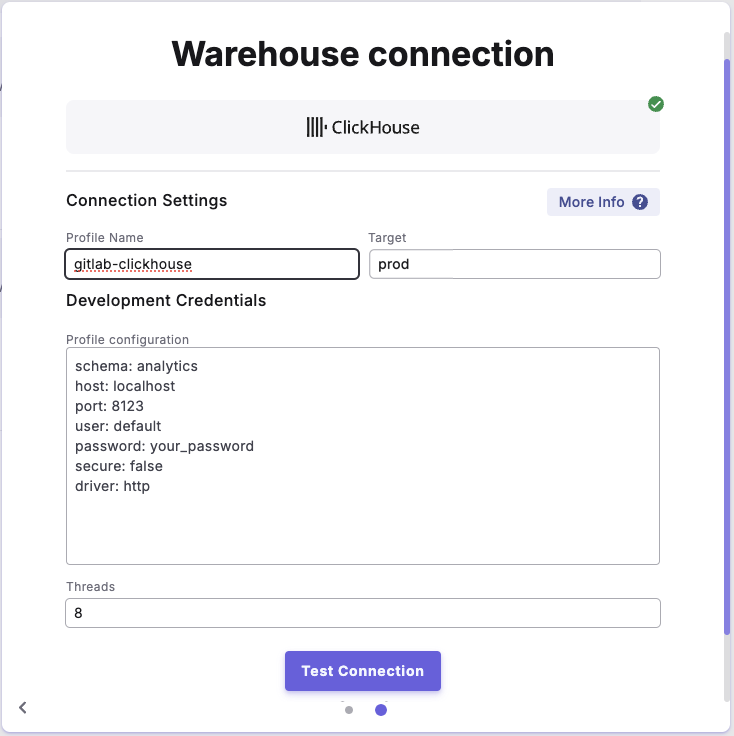Select the highlighted second pagination dot

(381, 711)
